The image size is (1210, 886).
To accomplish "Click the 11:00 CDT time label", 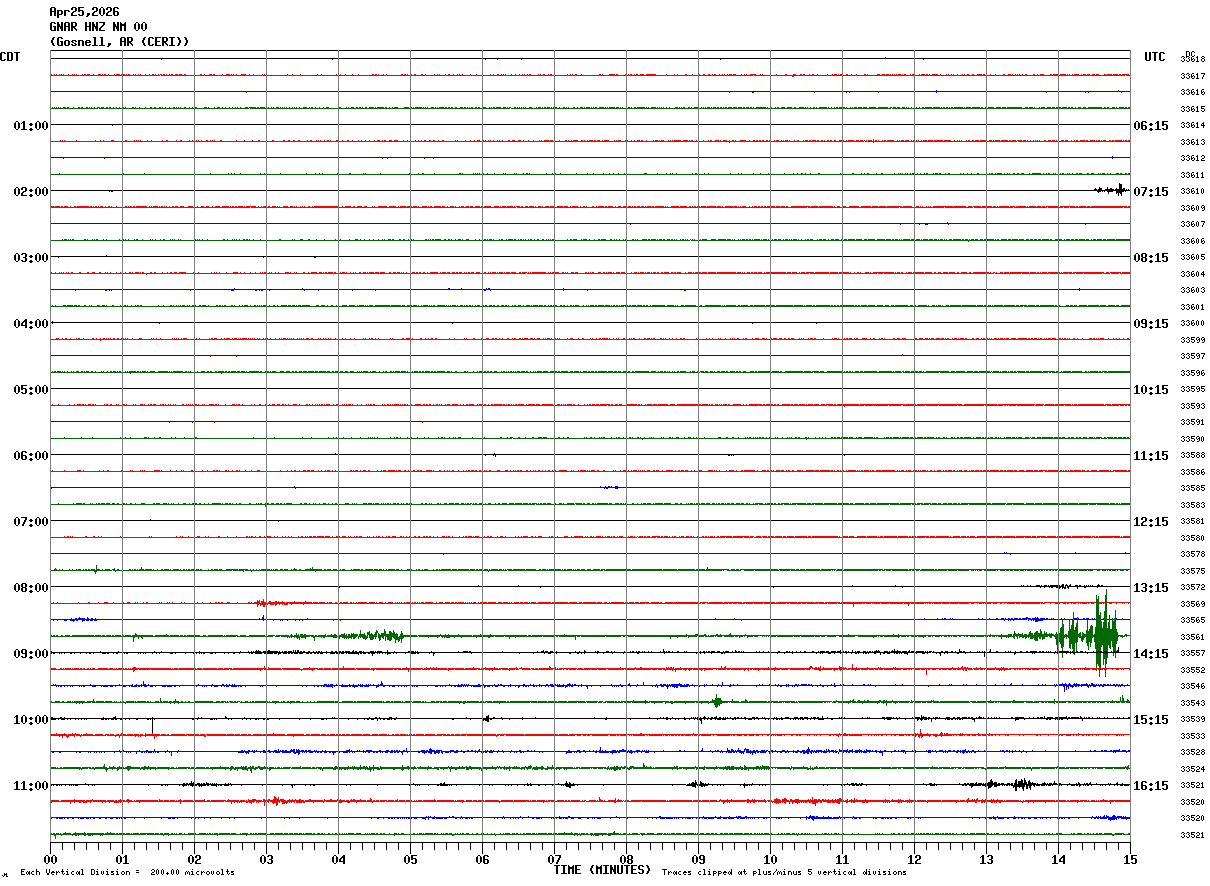I will pyautogui.click(x=30, y=786).
